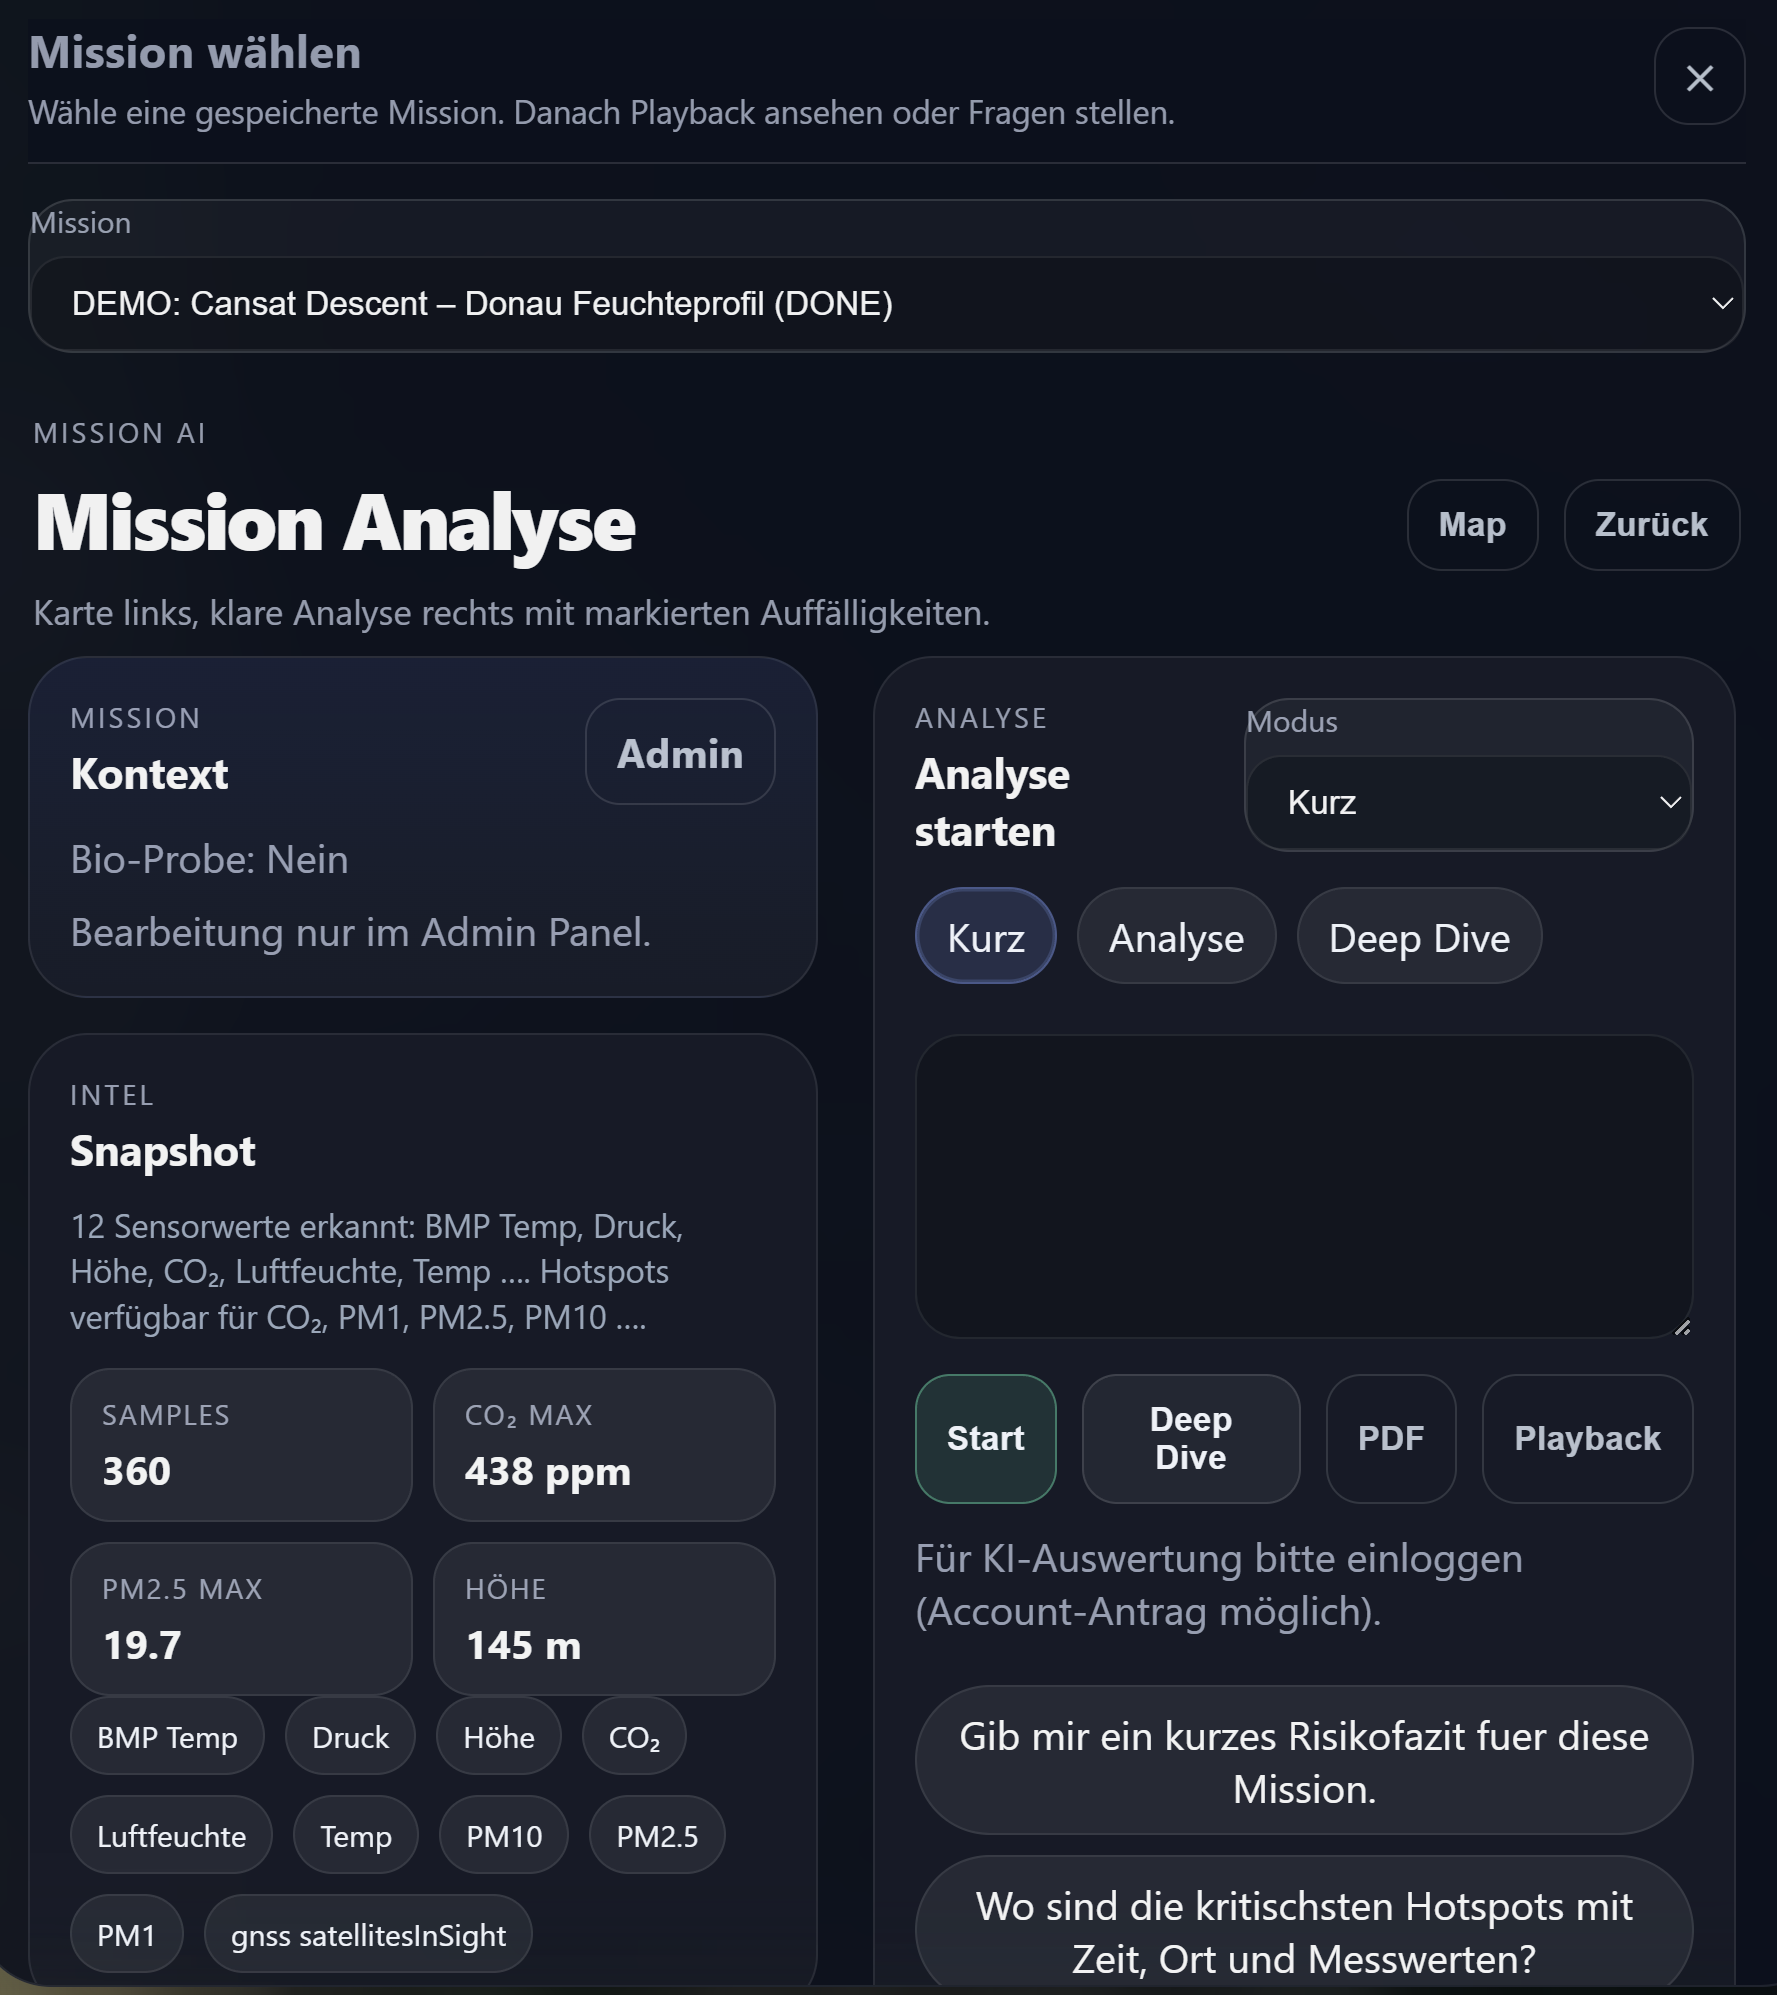Click the Analyse starten heading
Image resolution: width=1777 pixels, height=1995 pixels.
992,803
